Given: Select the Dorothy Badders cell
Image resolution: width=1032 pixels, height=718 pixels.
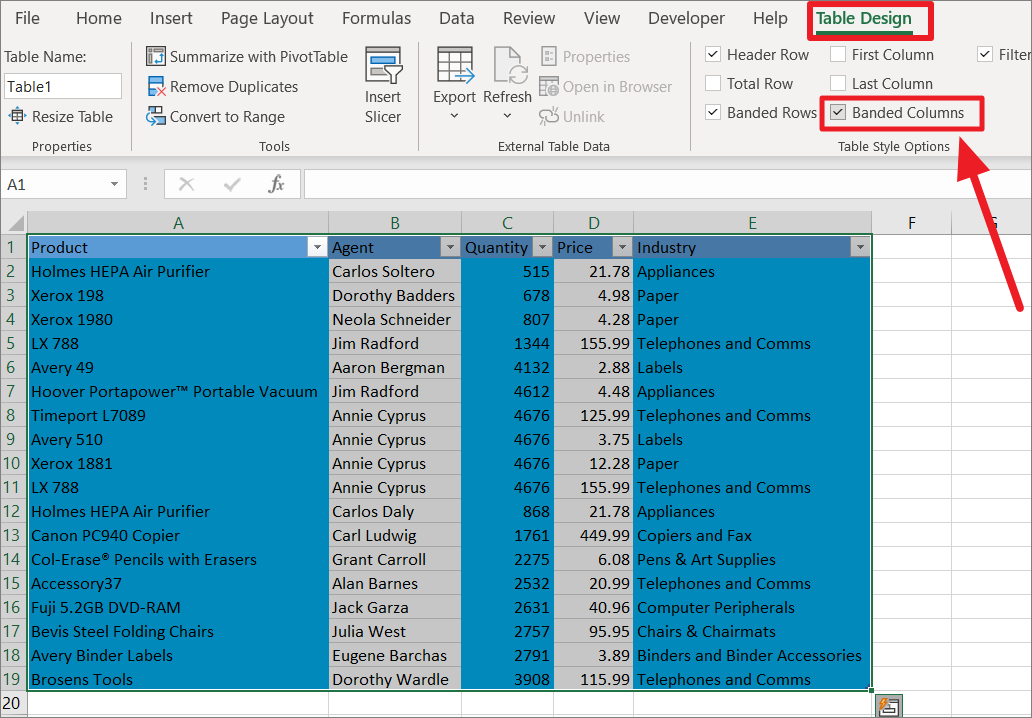Looking at the screenshot, I should tap(395, 295).
